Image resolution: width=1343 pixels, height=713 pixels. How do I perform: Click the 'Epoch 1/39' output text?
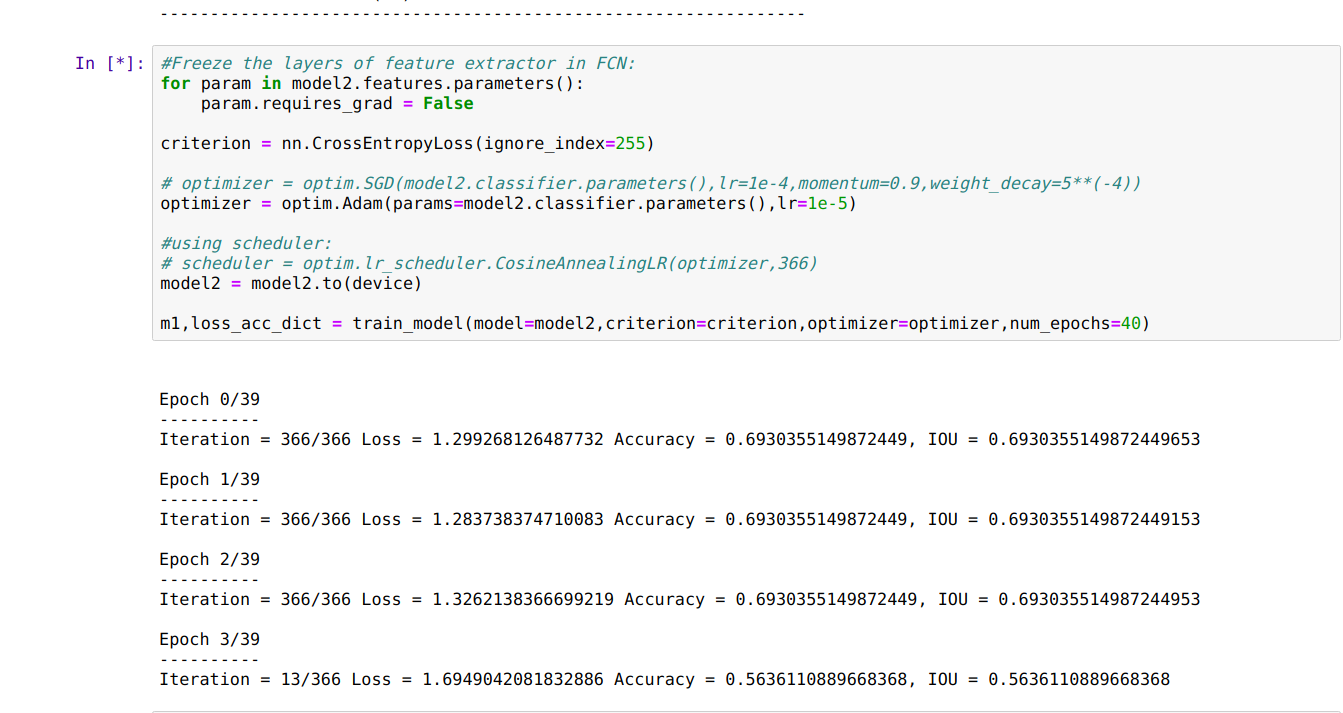tap(210, 479)
